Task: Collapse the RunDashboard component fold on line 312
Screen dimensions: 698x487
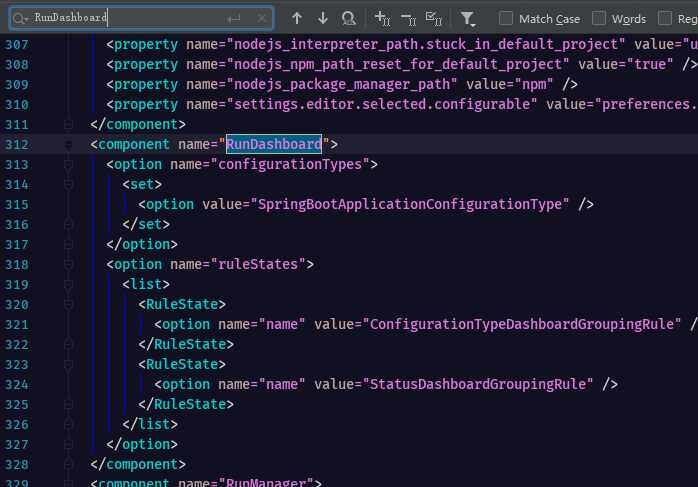Action: pyautogui.click(x=68, y=144)
